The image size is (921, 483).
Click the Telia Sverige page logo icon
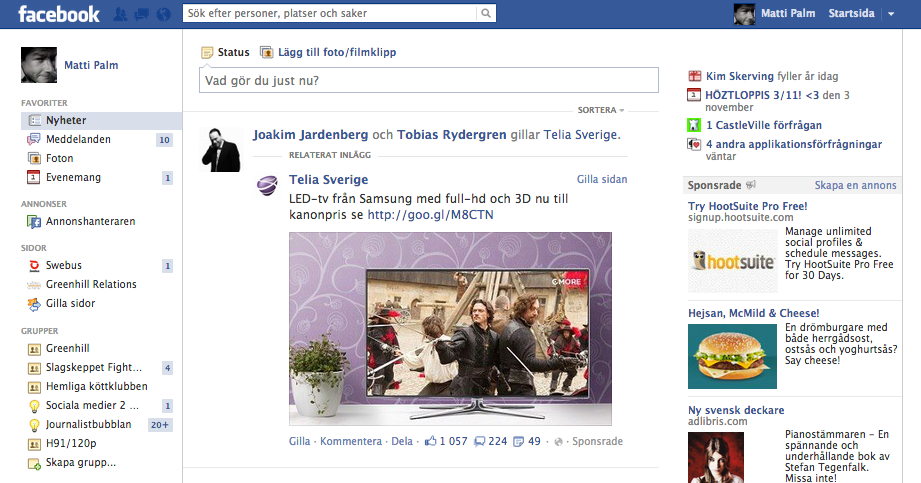point(268,185)
